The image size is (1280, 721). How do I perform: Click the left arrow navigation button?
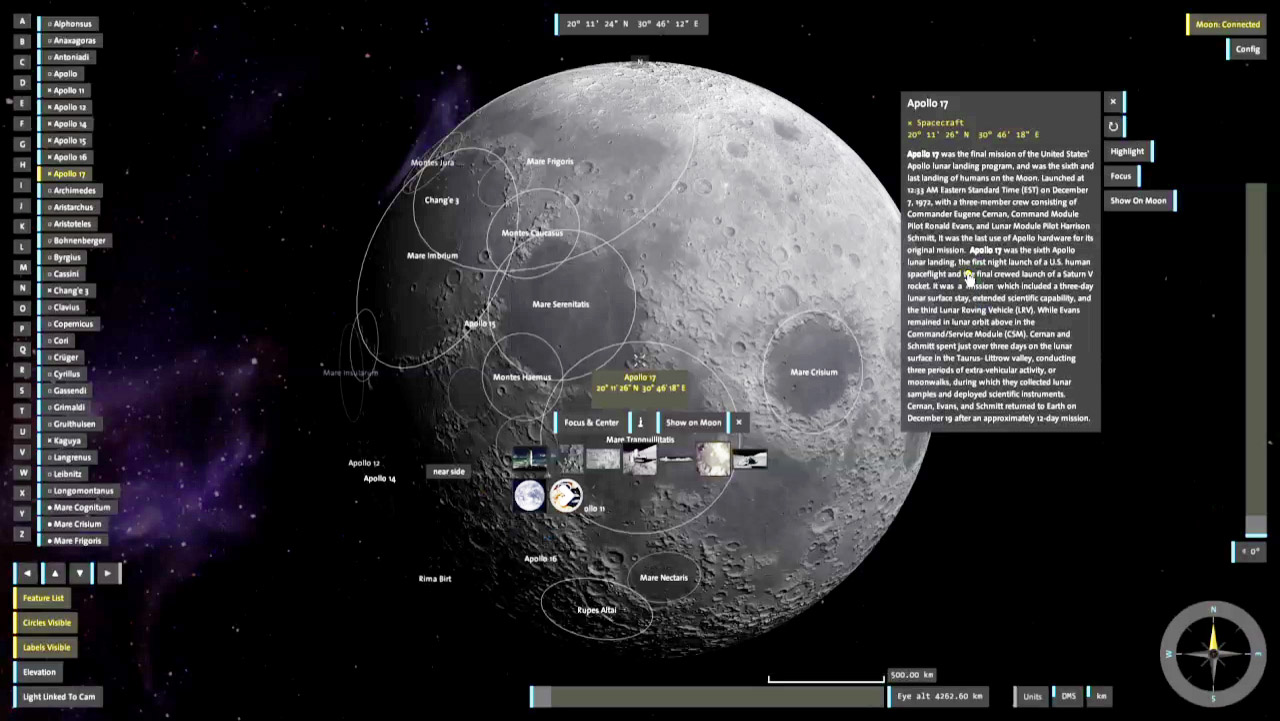(x=27, y=573)
